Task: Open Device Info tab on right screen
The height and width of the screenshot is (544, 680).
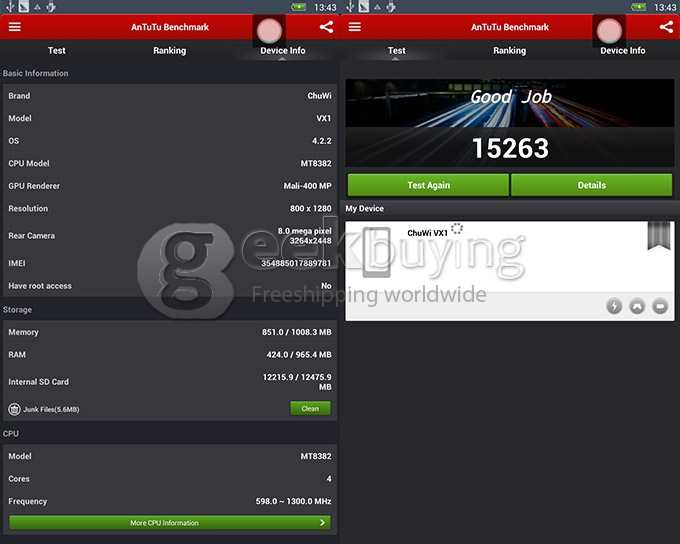Action: click(x=623, y=51)
